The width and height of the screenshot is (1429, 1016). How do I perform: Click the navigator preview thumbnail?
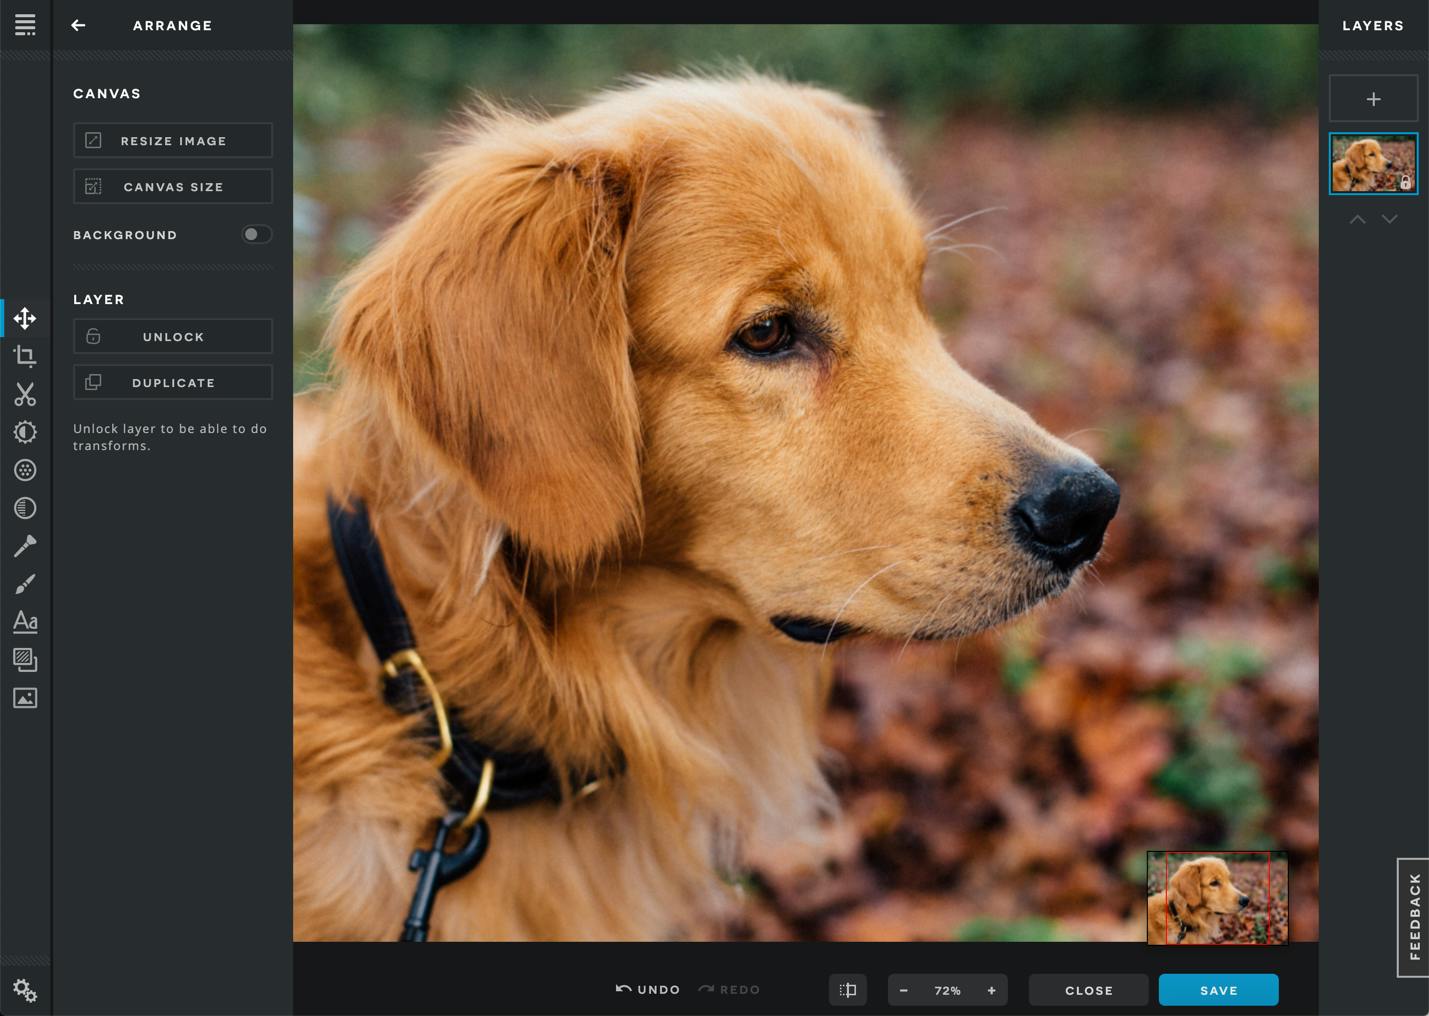pyautogui.click(x=1217, y=898)
